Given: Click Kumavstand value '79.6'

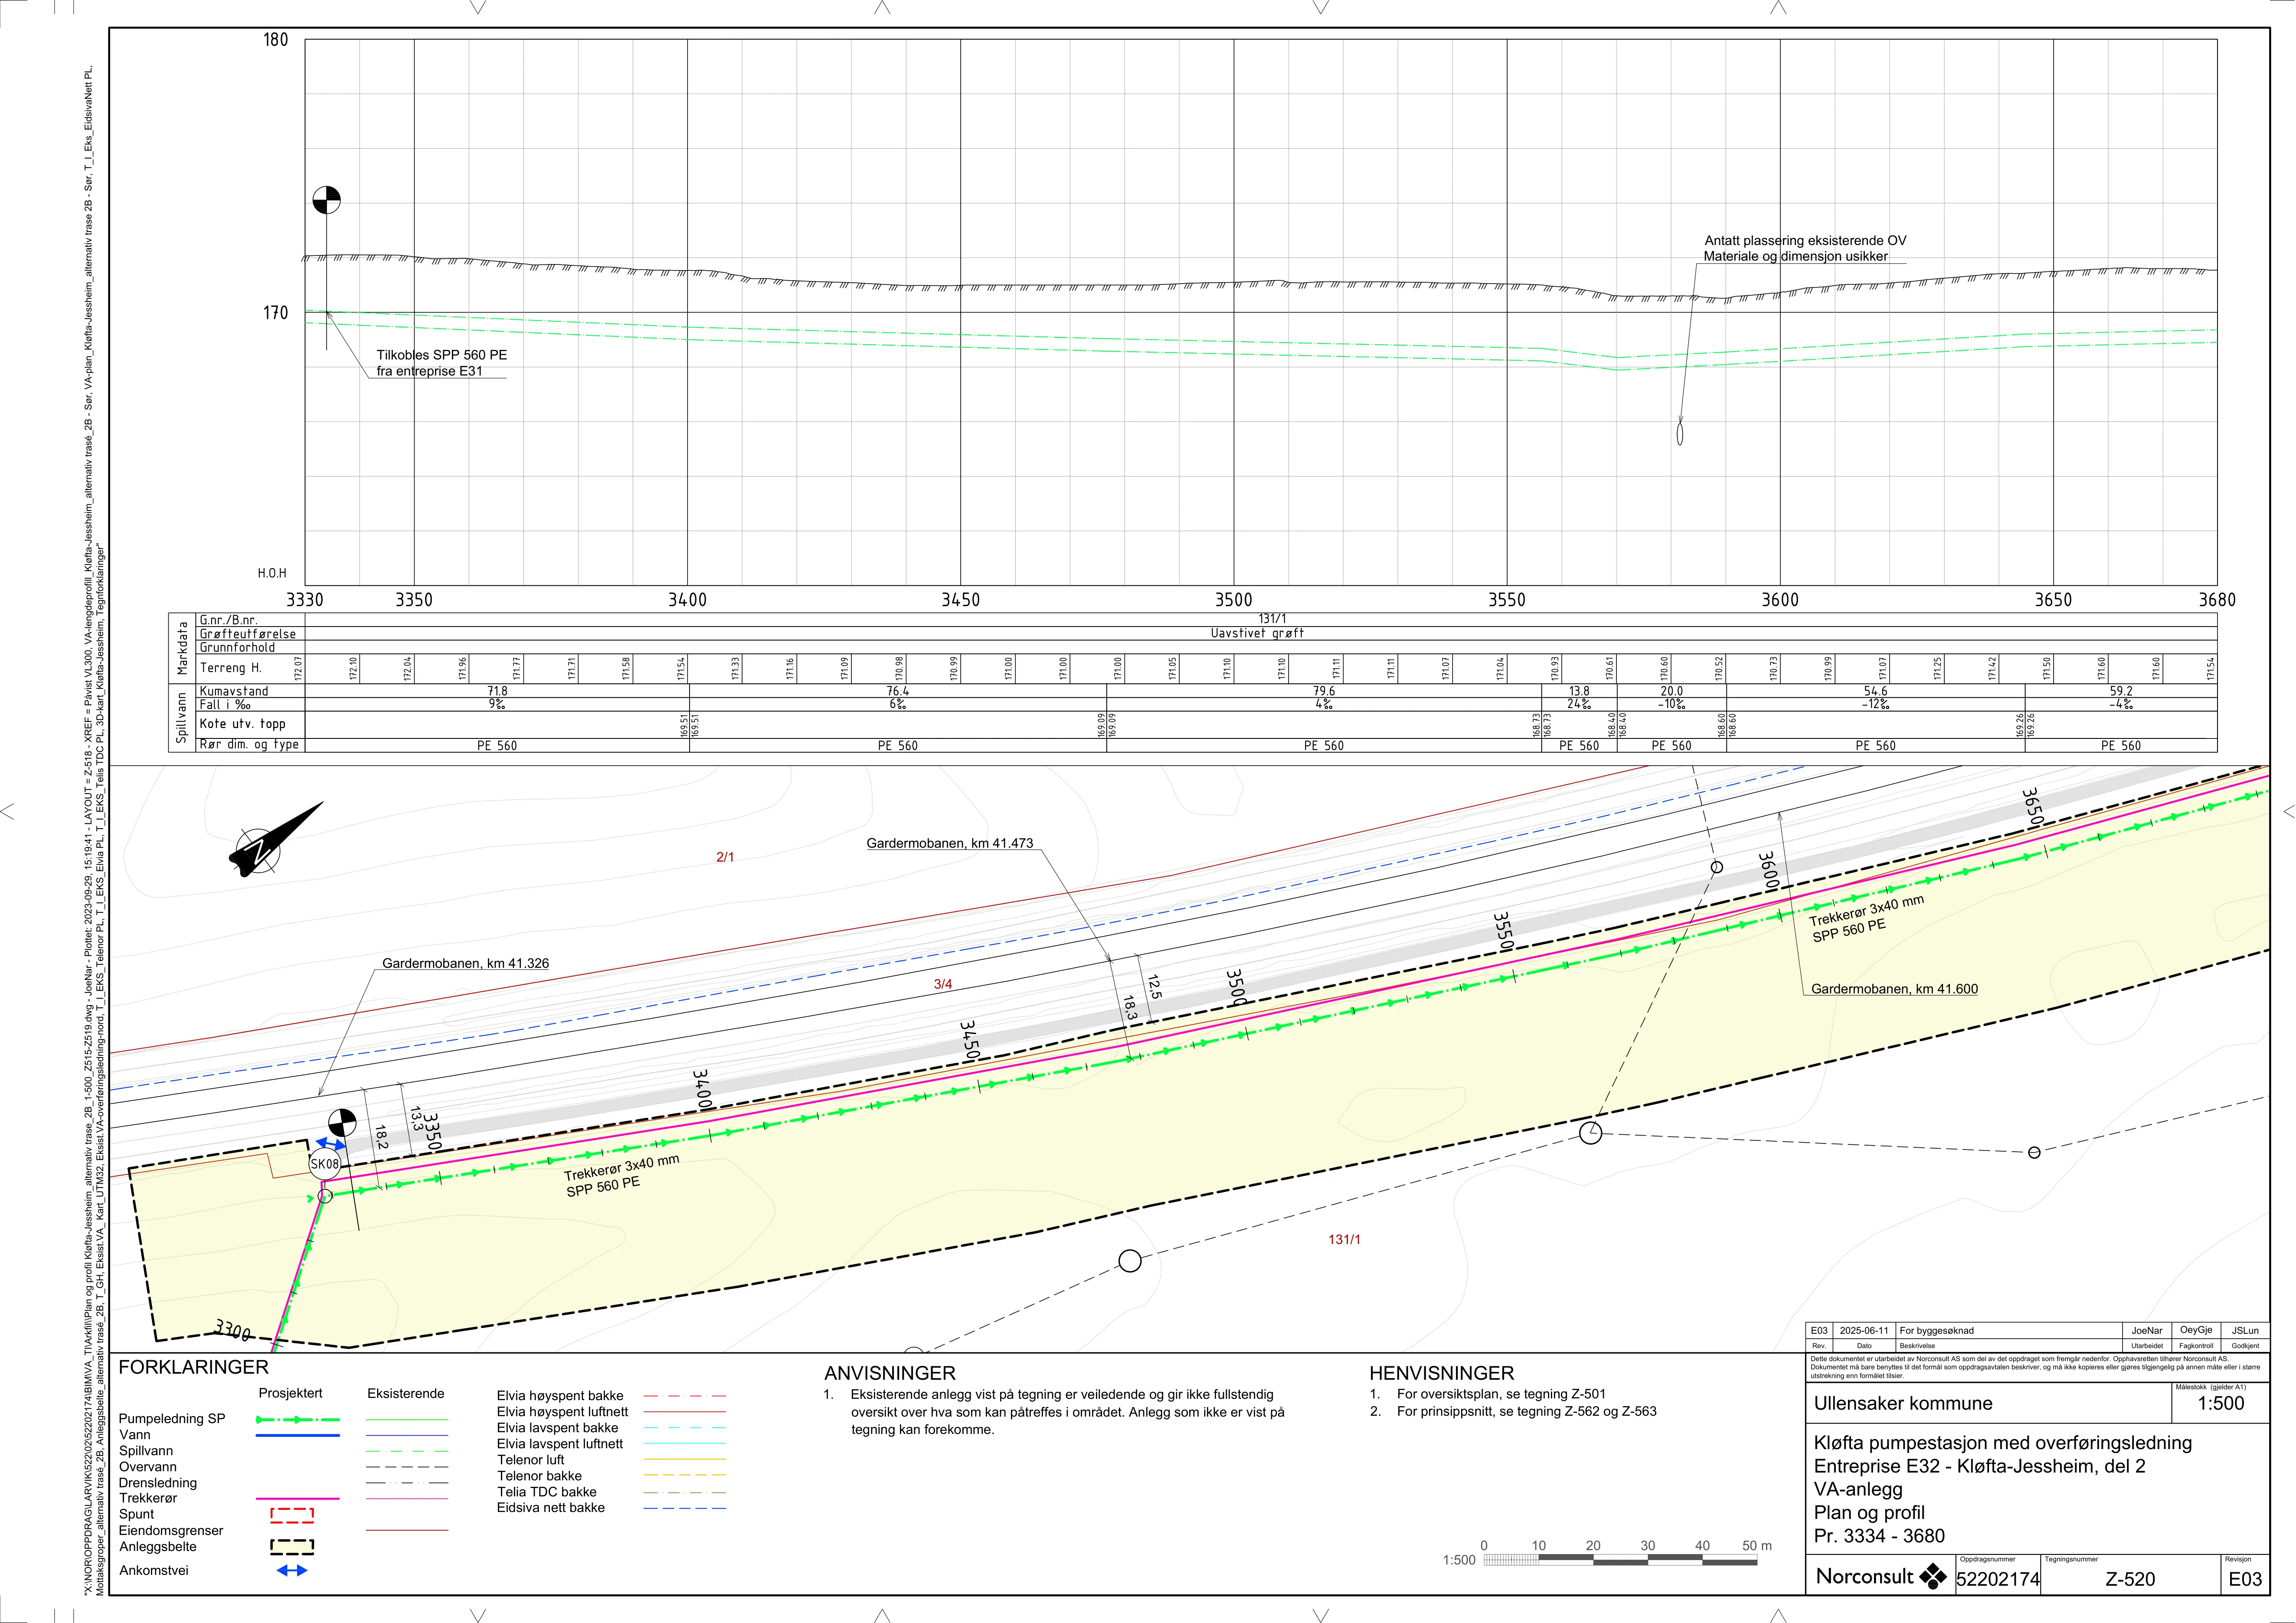Looking at the screenshot, I should [x=1324, y=691].
